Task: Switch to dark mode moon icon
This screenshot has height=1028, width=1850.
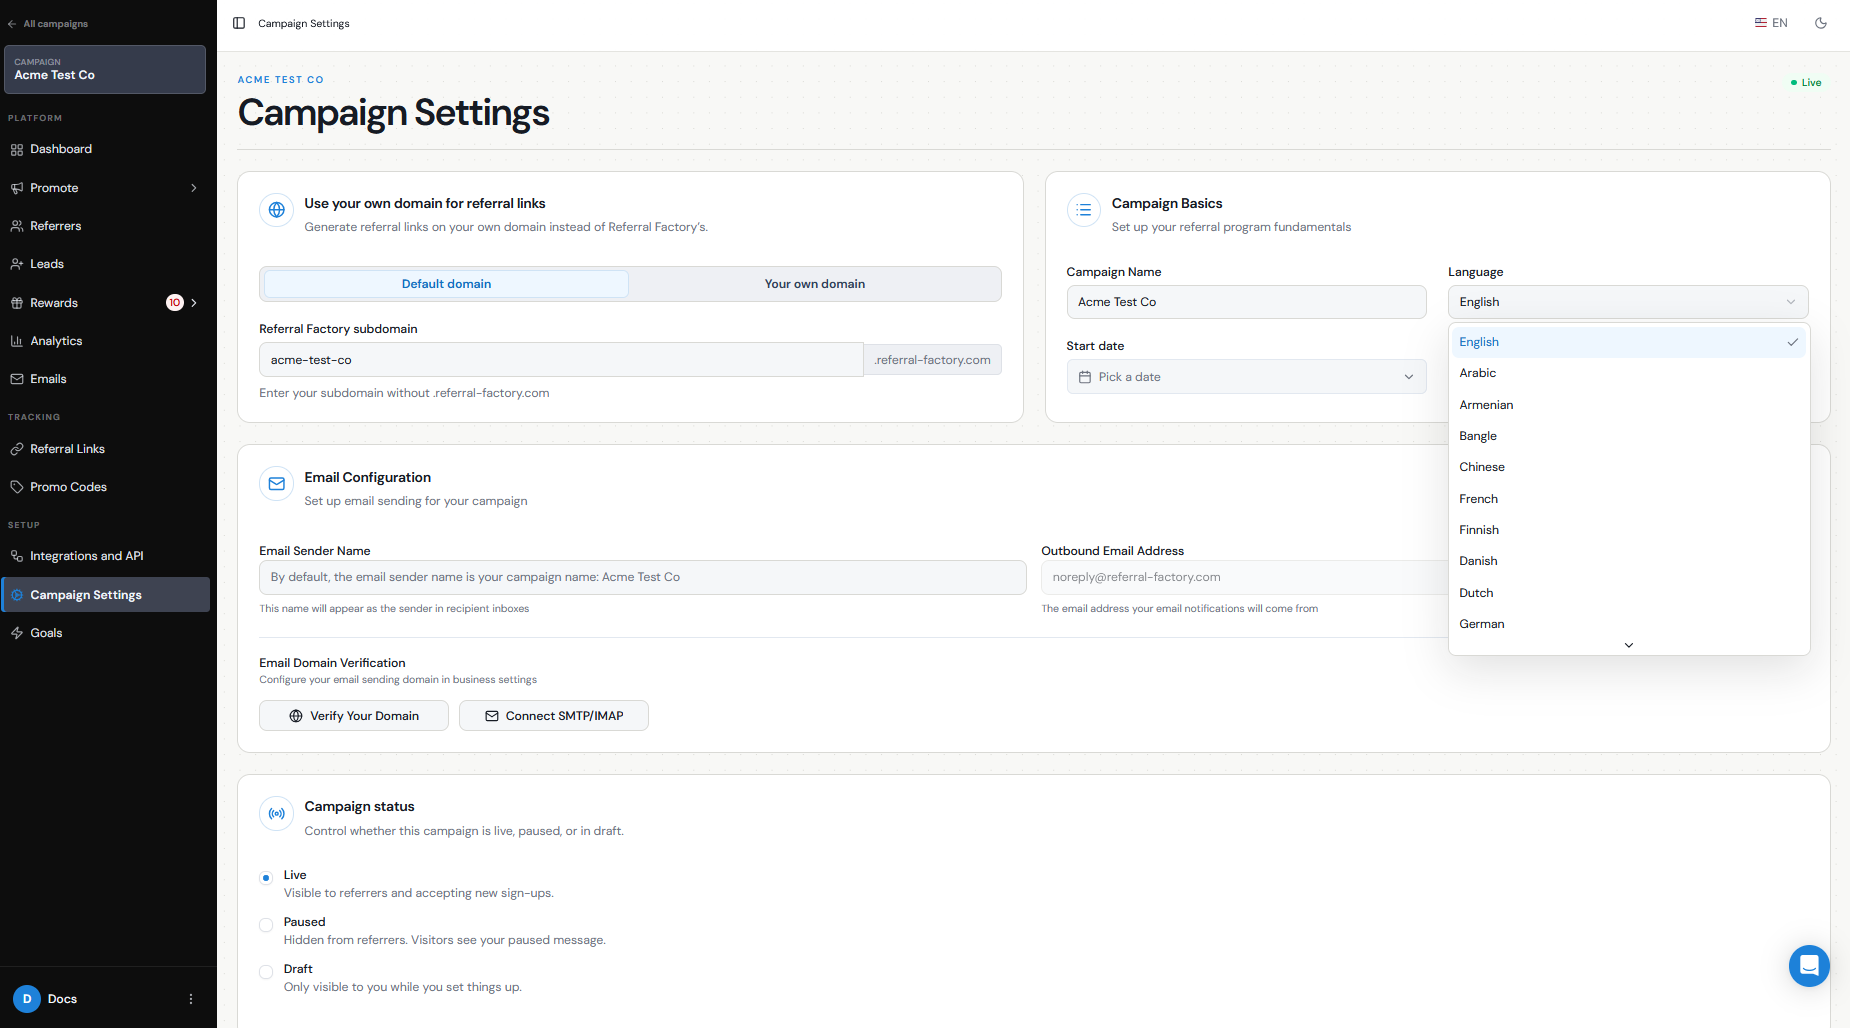Action: pyautogui.click(x=1821, y=23)
